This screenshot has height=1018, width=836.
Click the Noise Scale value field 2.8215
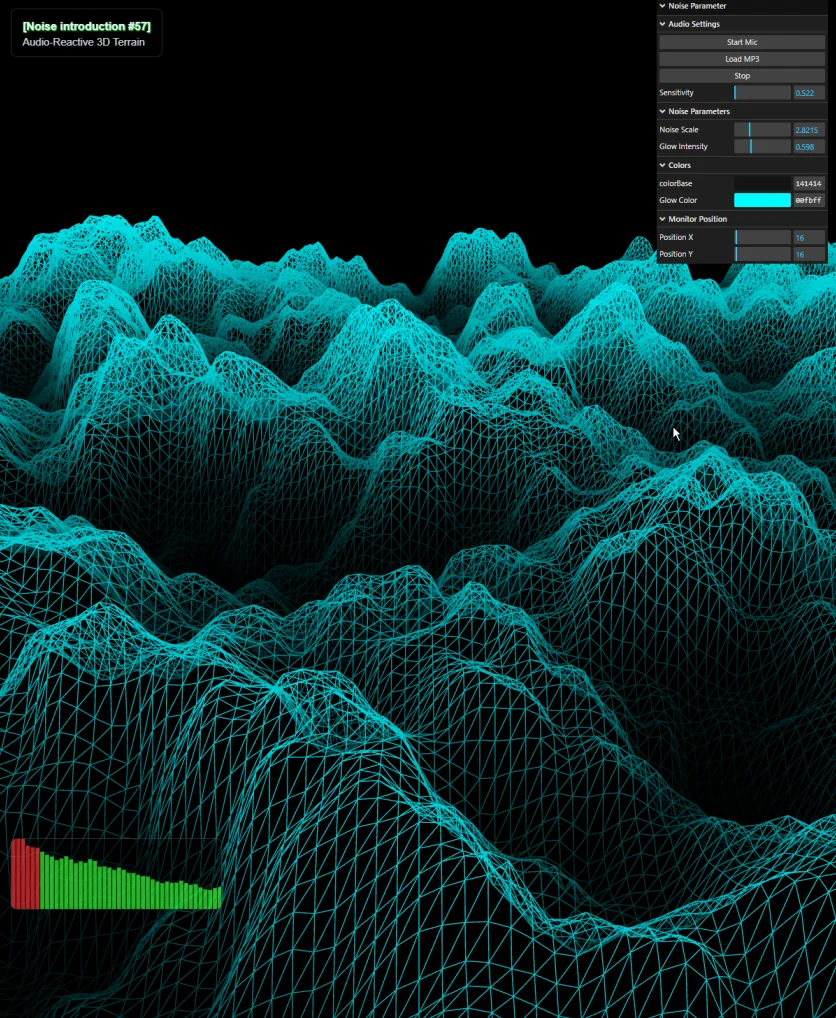pyautogui.click(x=808, y=130)
